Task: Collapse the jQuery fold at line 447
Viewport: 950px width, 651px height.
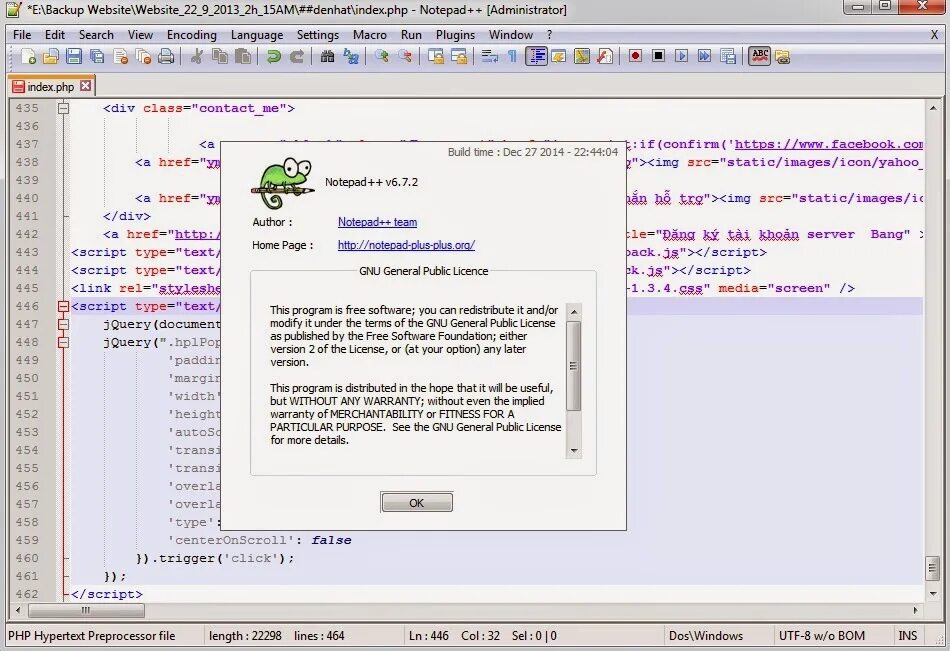Action: [63, 324]
